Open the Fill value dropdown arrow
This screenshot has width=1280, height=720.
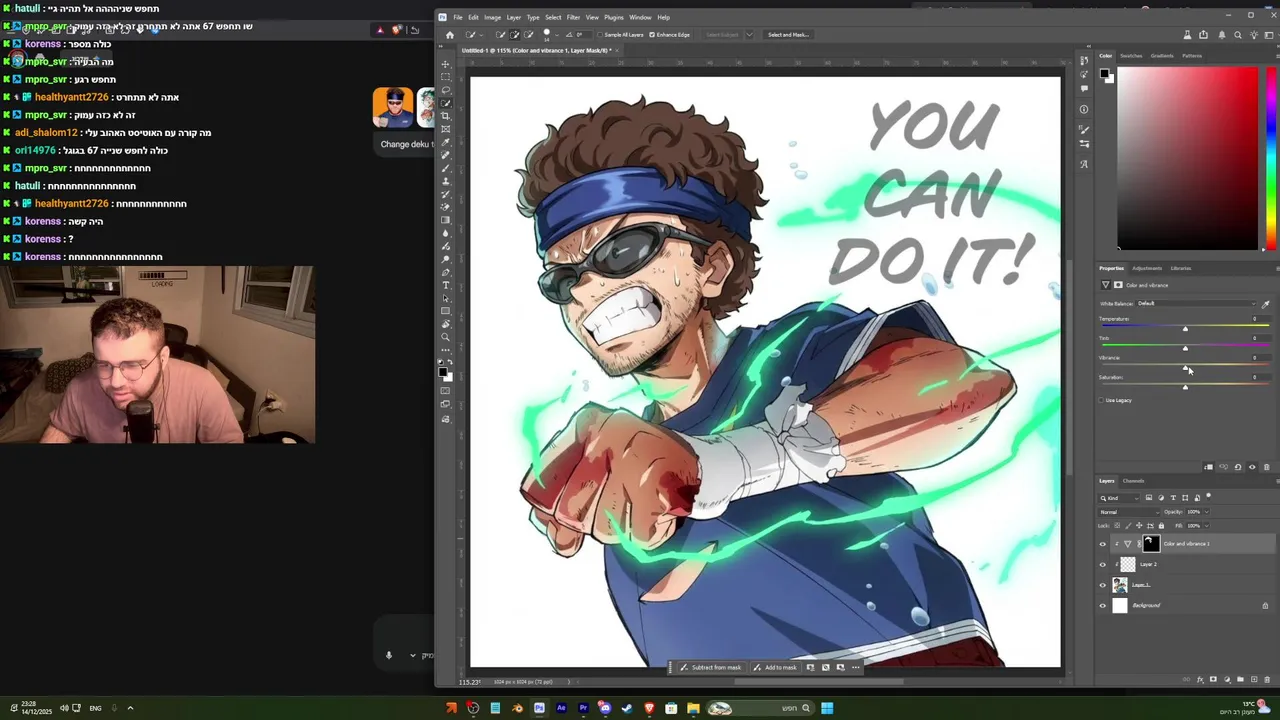pyautogui.click(x=1207, y=526)
